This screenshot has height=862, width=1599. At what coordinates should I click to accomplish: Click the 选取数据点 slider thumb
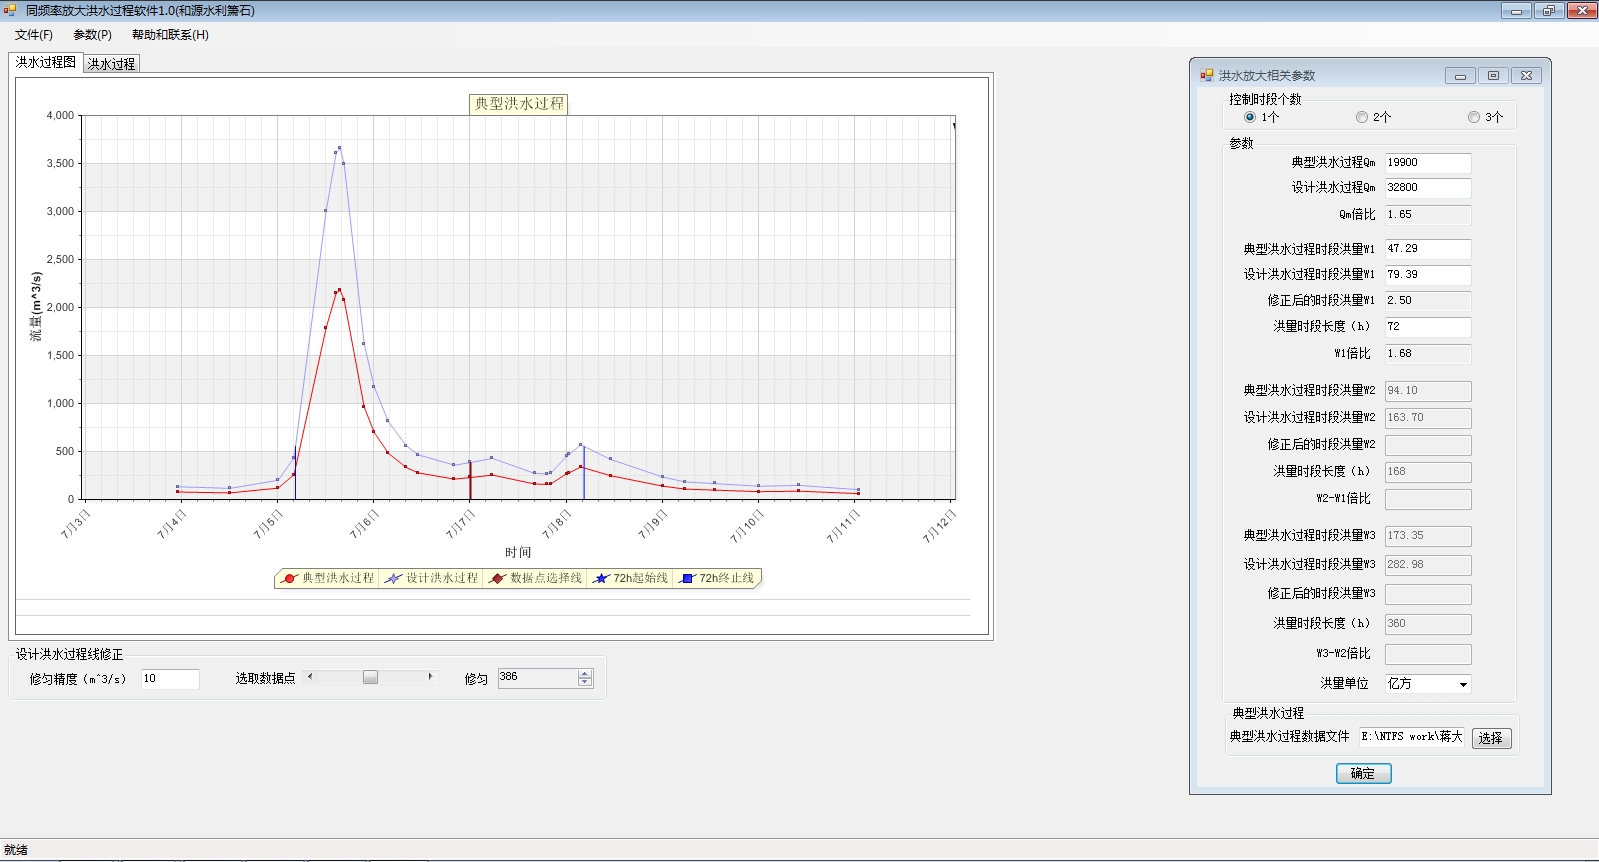point(370,677)
